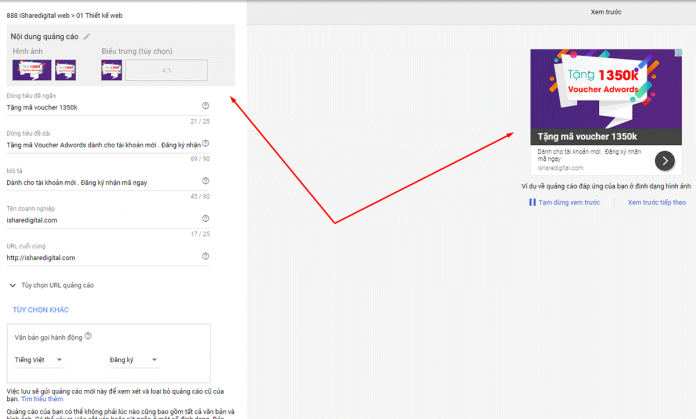Click help icon for Mô tả field
696x419 pixels.
pos(206,181)
